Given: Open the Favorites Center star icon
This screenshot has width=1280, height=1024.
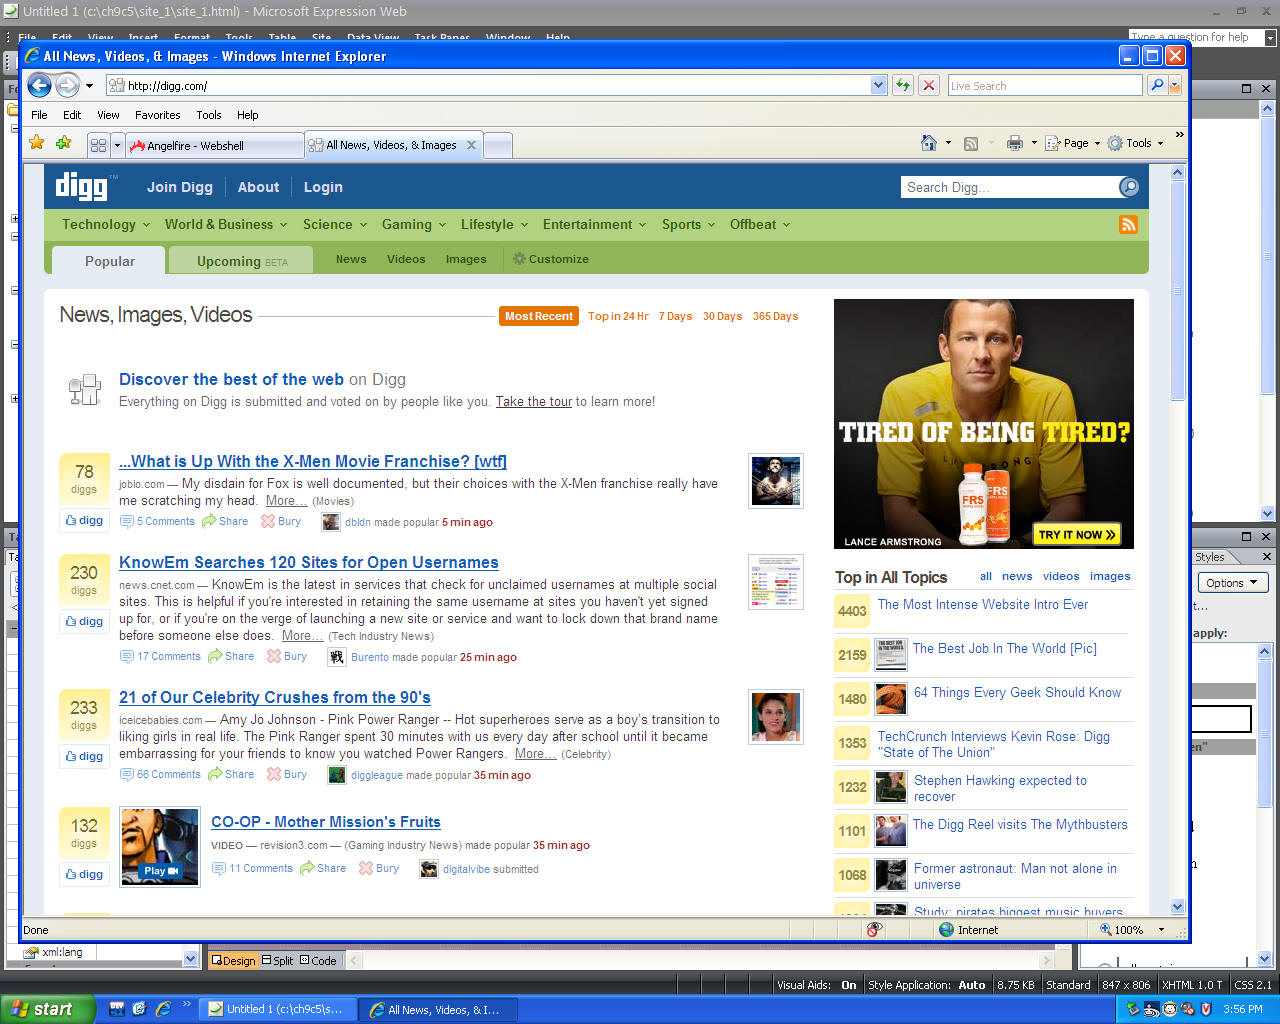Looking at the screenshot, I should [x=37, y=143].
